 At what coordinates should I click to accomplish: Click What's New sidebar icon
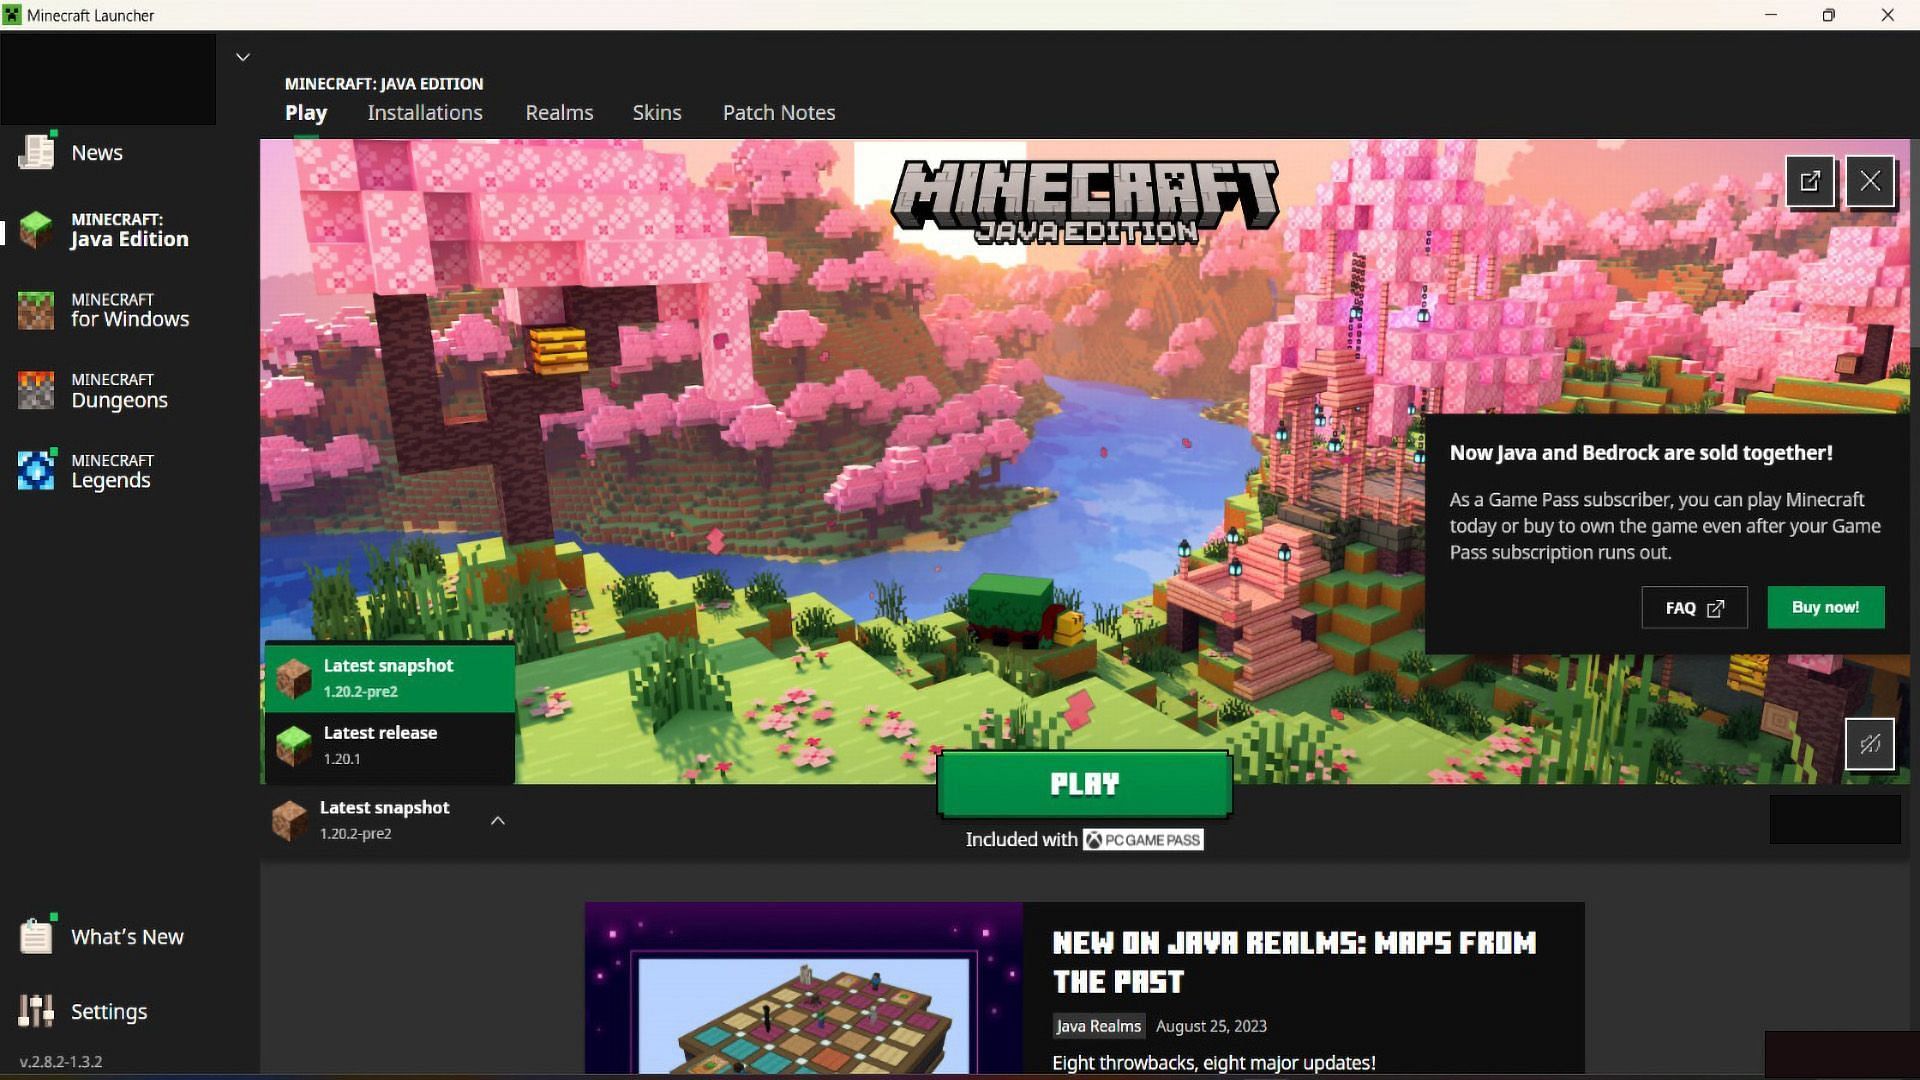36,936
